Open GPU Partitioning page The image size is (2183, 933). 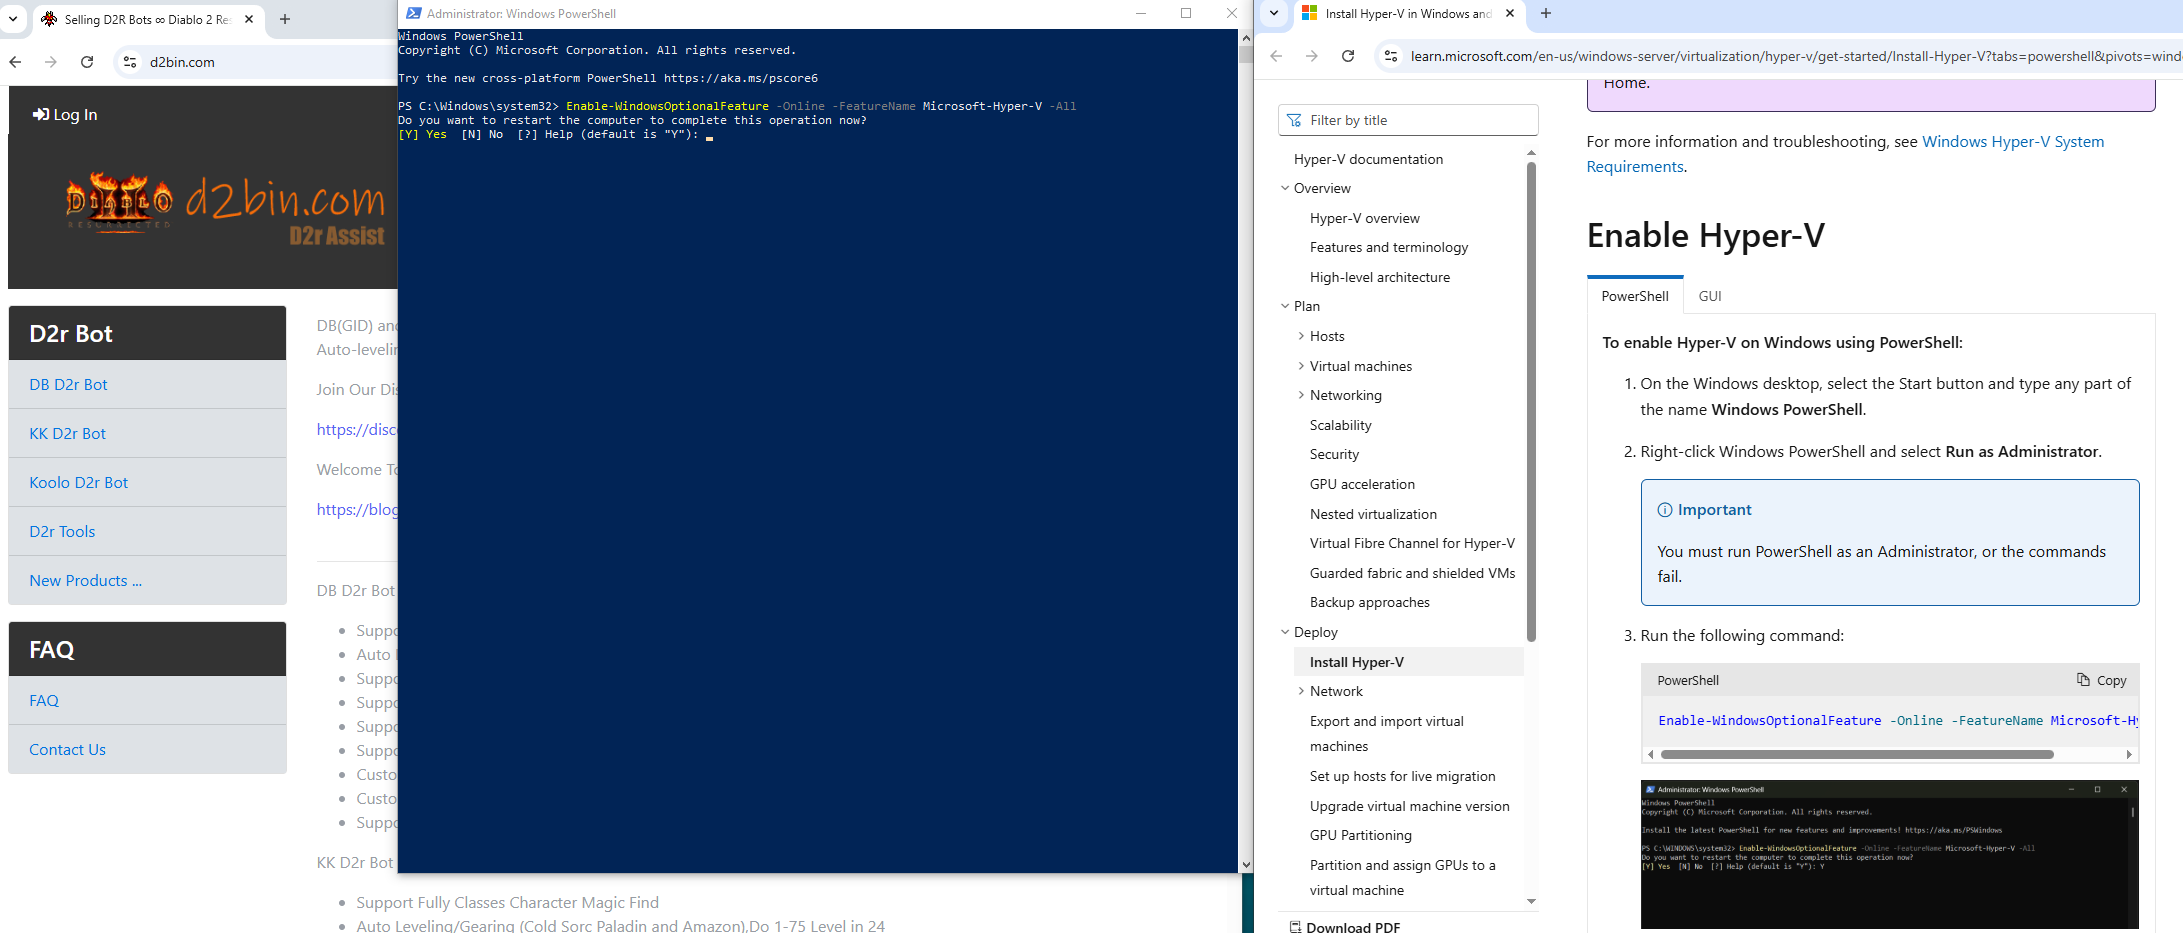click(x=1360, y=835)
